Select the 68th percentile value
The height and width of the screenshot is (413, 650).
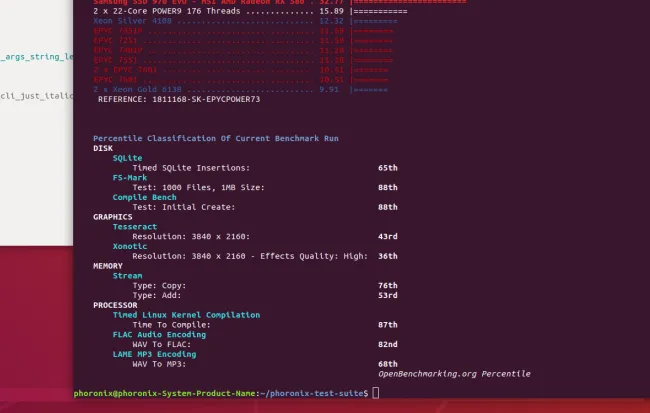[388, 364]
